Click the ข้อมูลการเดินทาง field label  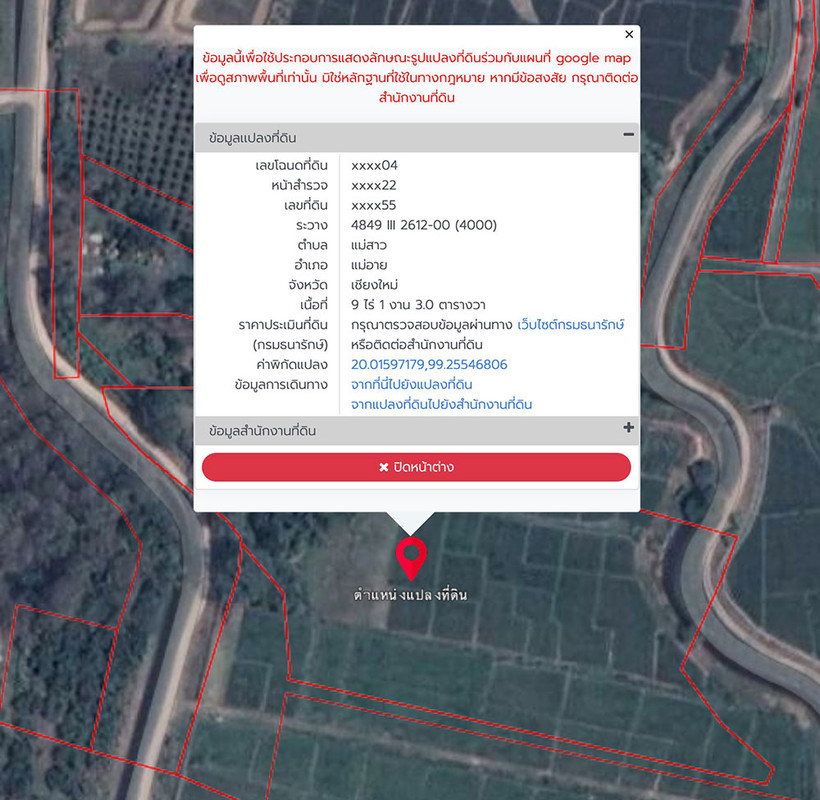click(281, 384)
